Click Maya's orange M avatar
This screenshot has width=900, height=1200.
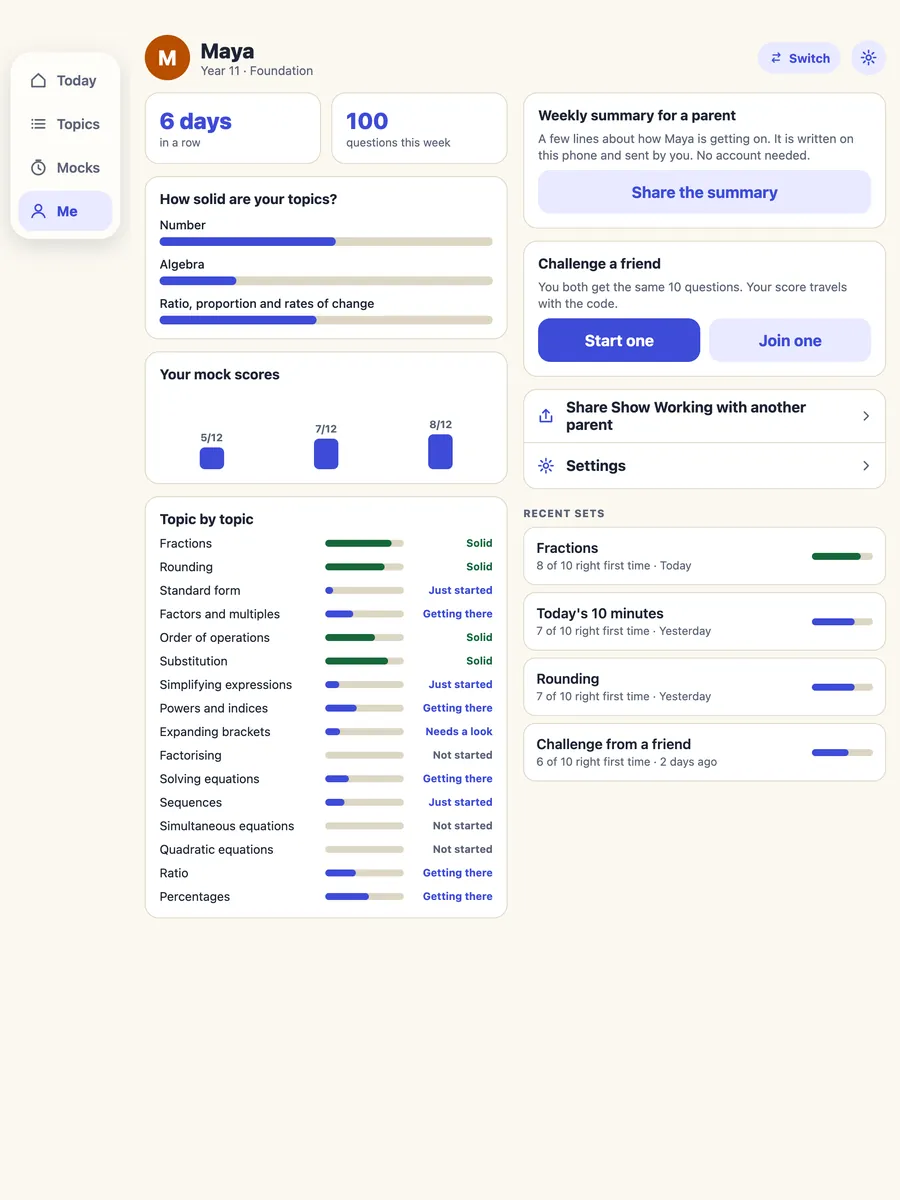point(167,58)
